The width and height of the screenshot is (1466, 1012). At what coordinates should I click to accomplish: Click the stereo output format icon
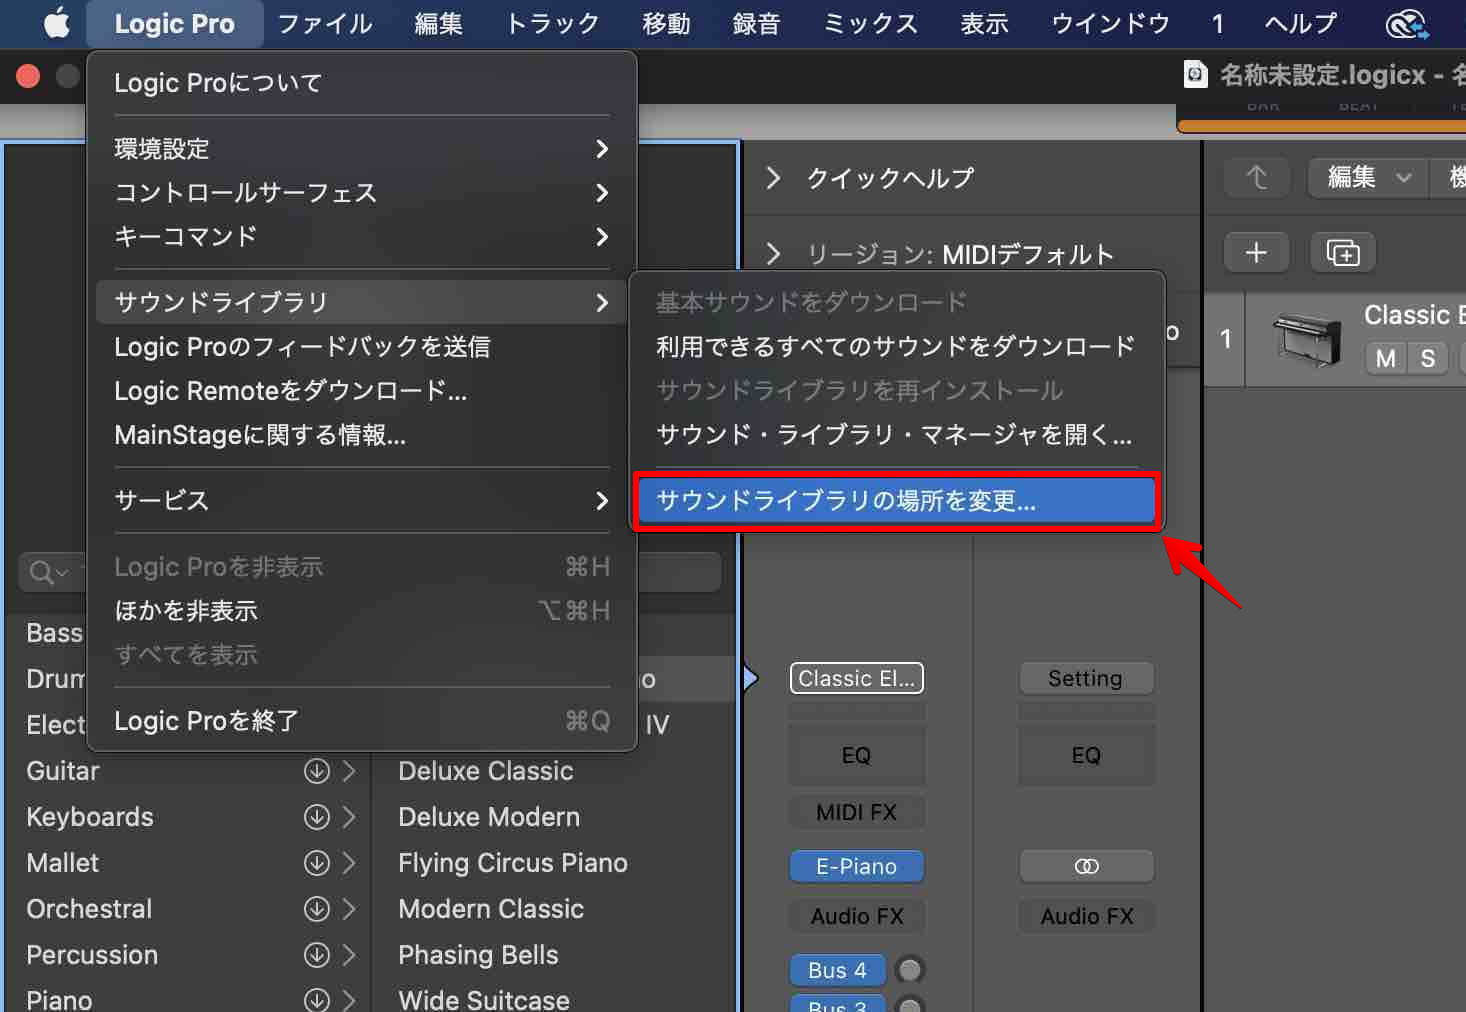click(1086, 866)
